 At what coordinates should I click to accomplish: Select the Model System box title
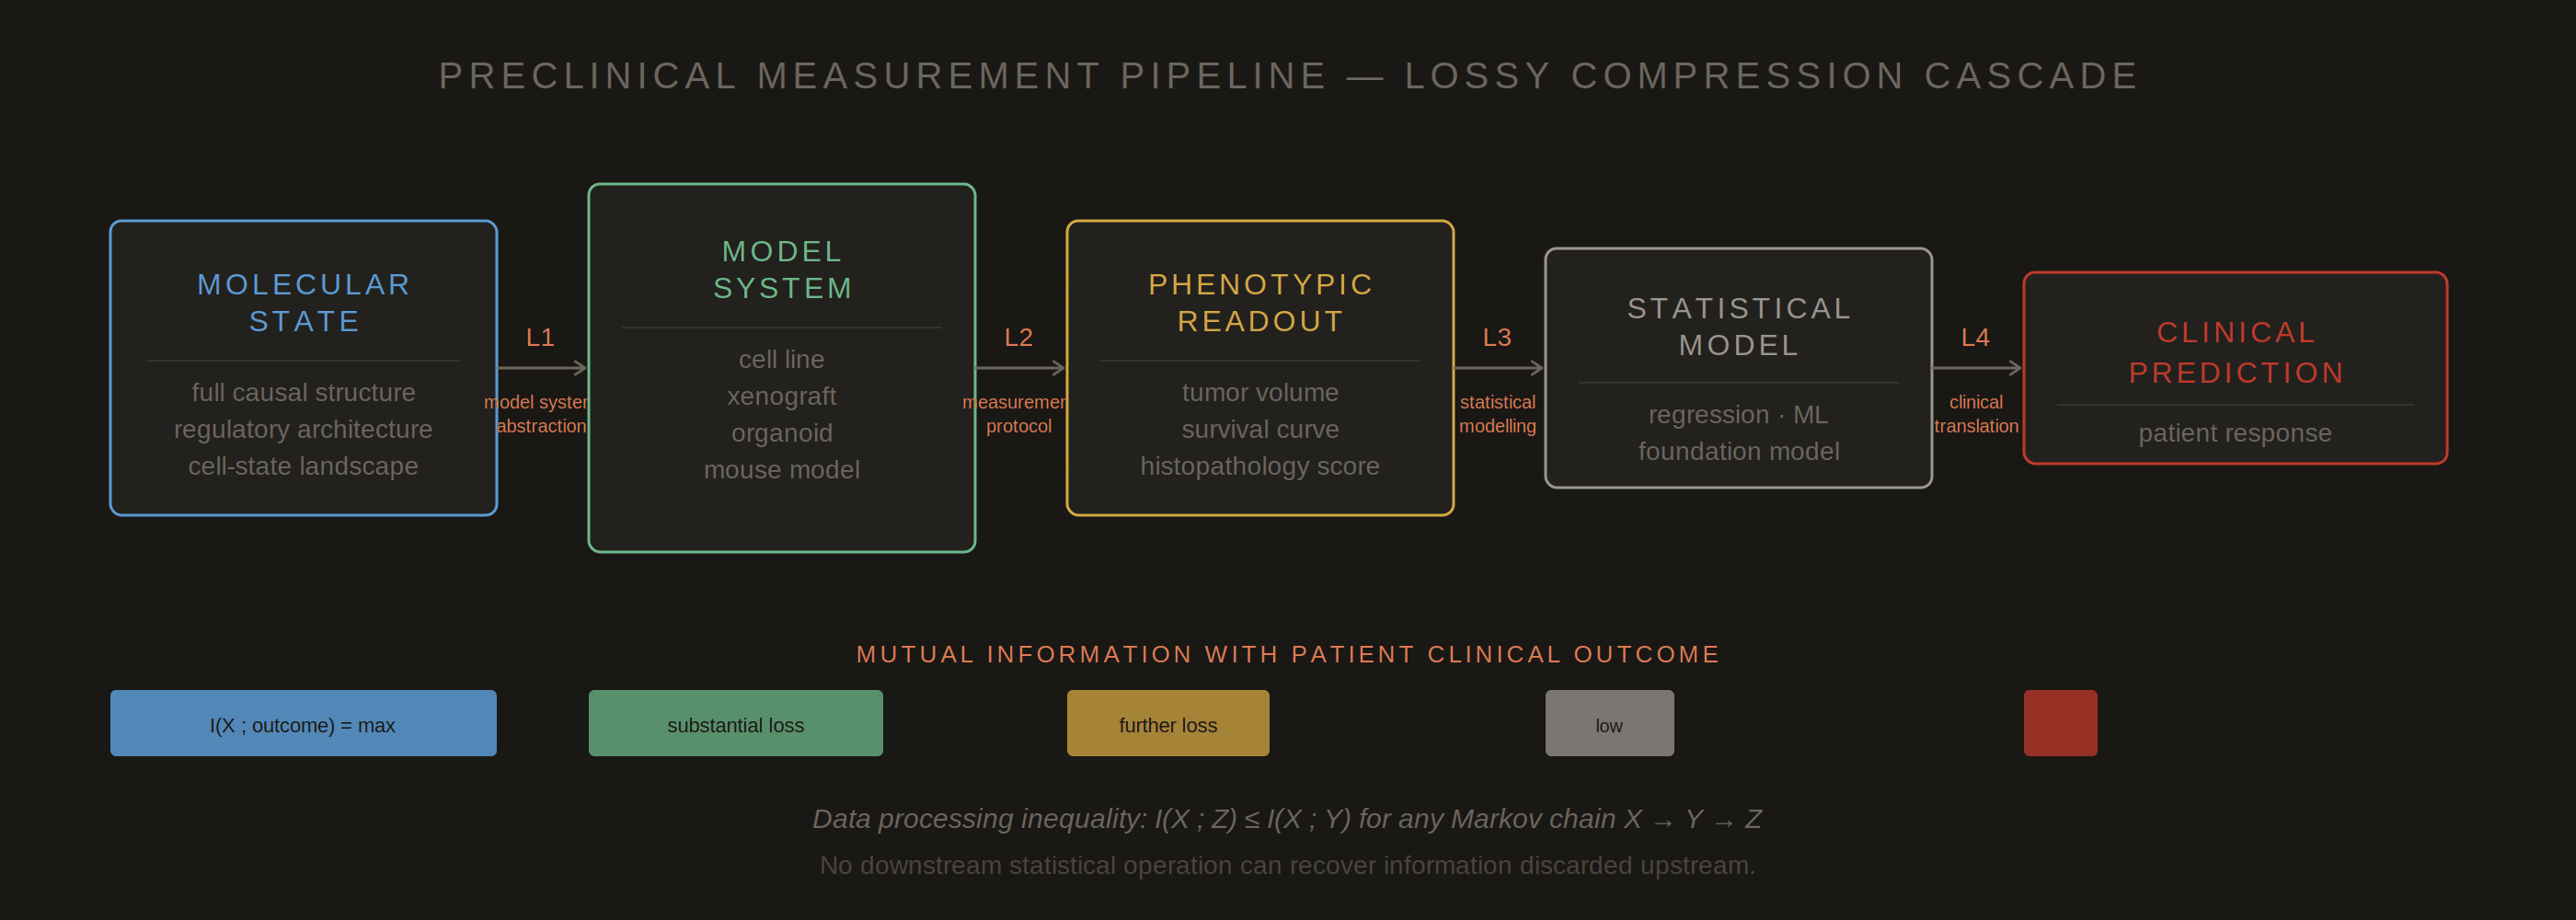pos(782,270)
